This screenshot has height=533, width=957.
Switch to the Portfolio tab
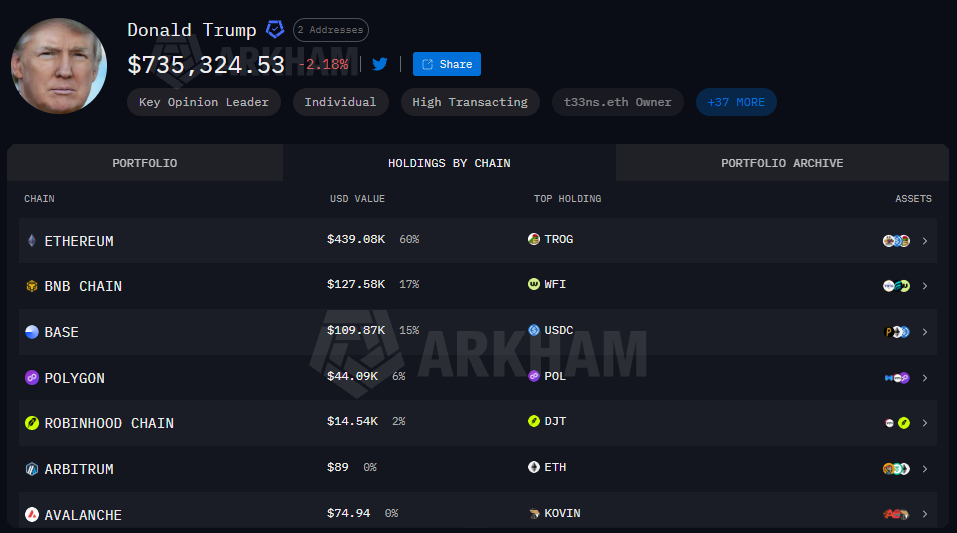coord(145,162)
